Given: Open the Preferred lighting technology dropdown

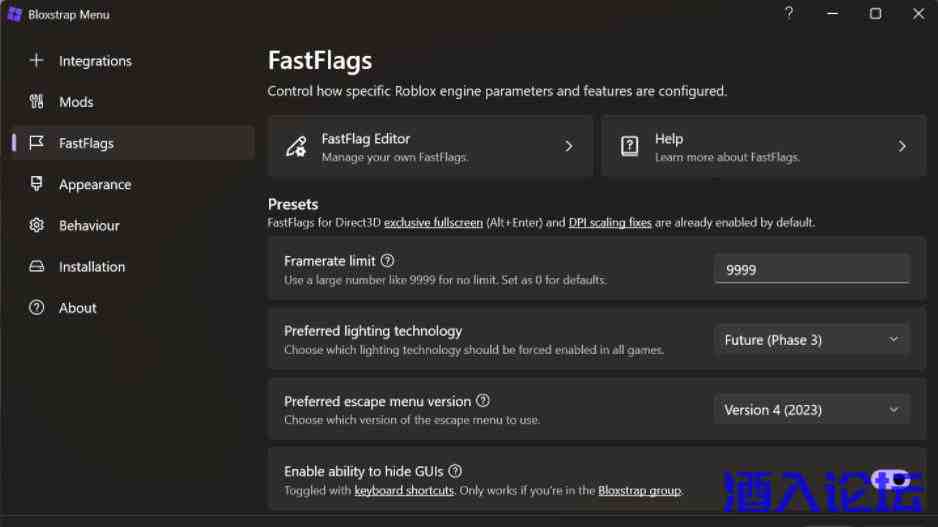Looking at the screenshot, I should (x=811, y=340).
